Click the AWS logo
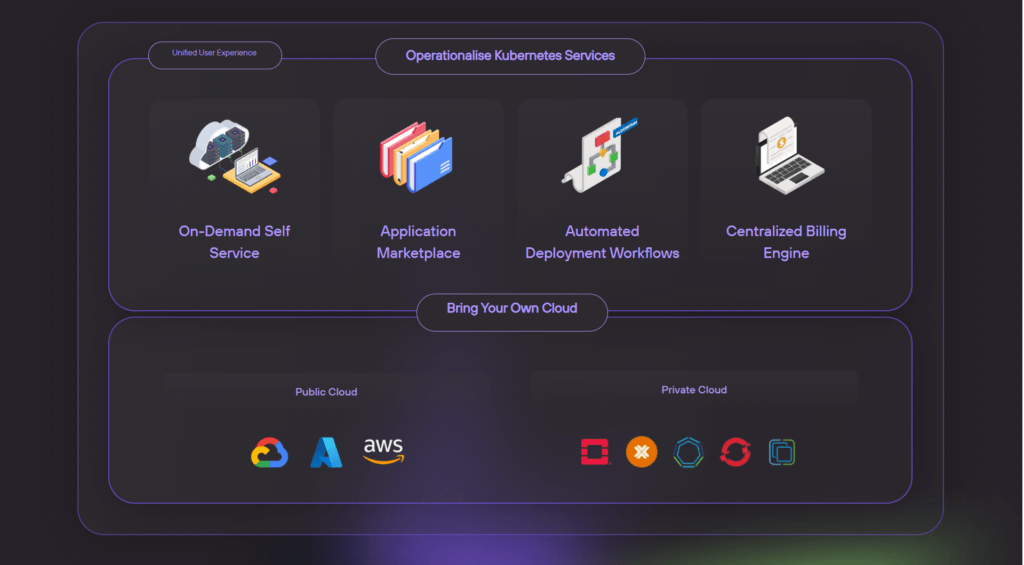 383,451
